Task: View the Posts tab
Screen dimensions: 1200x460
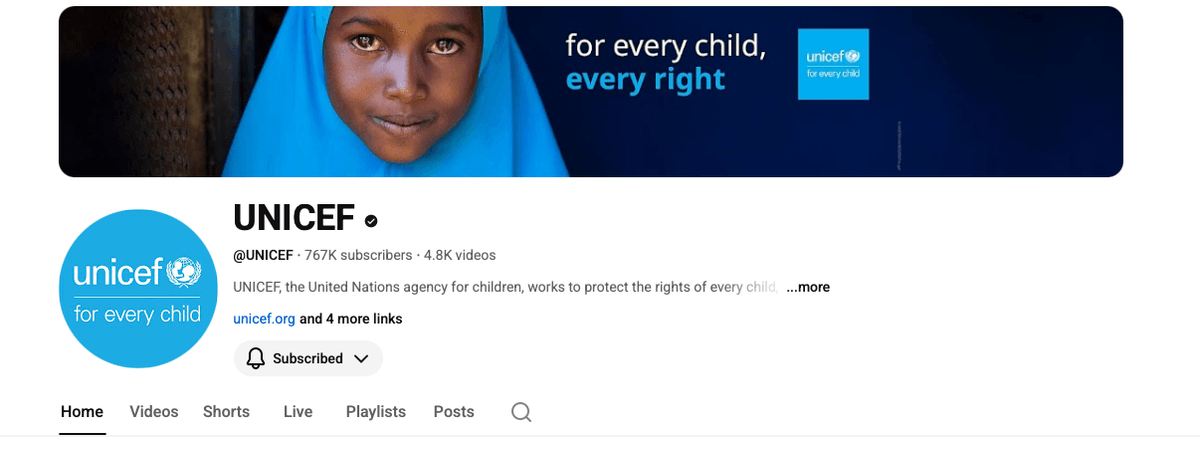Action: coord(454,412)
